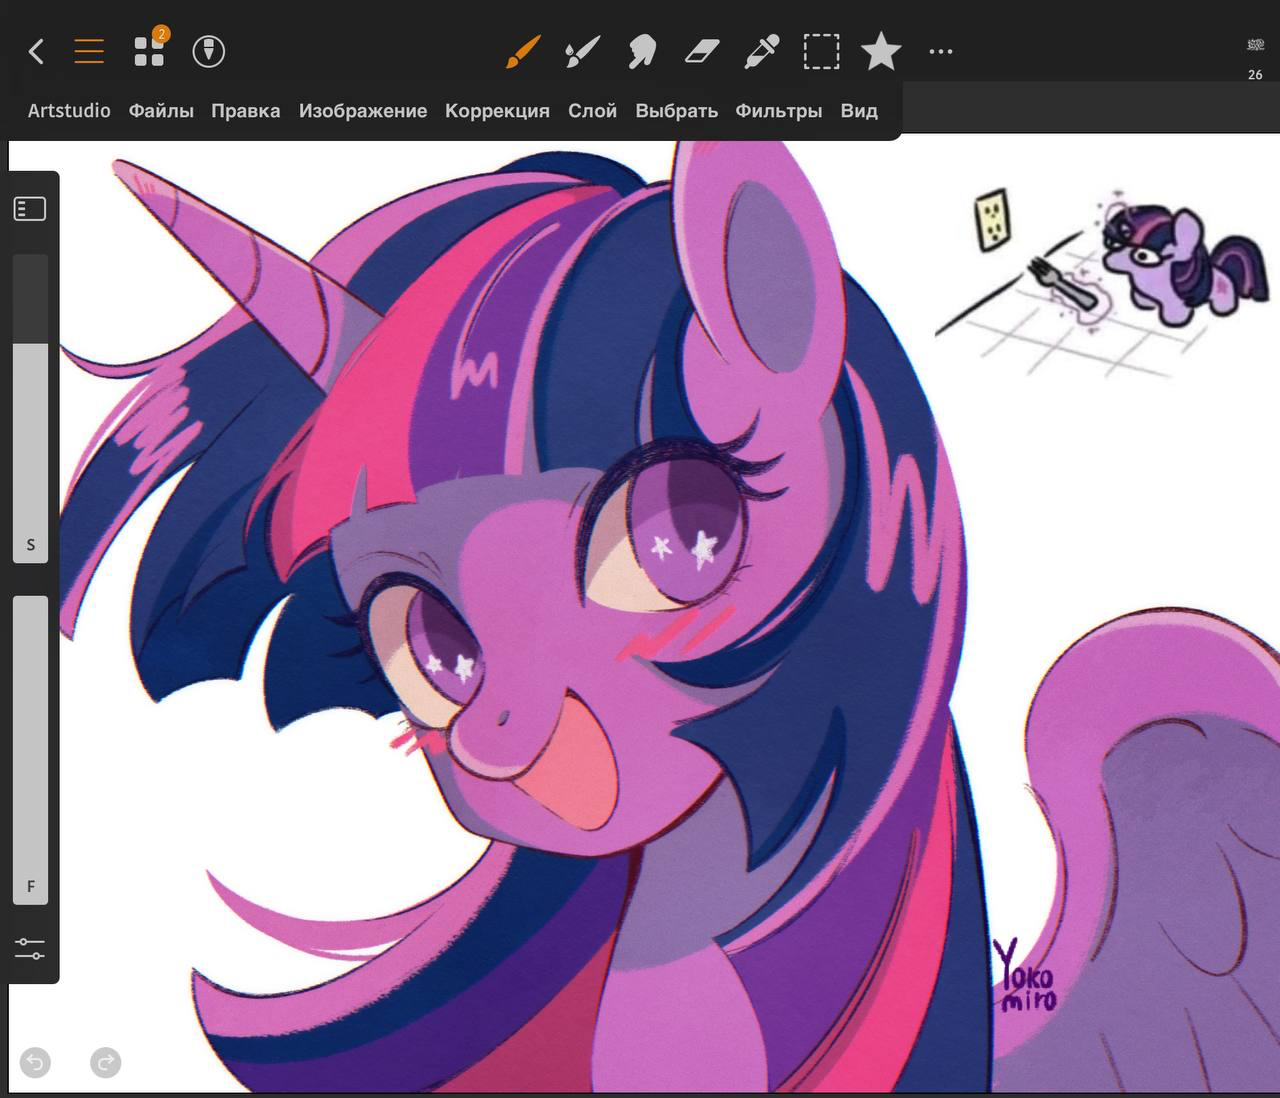Select the Eyedropper tool

[x=762, y=51]
